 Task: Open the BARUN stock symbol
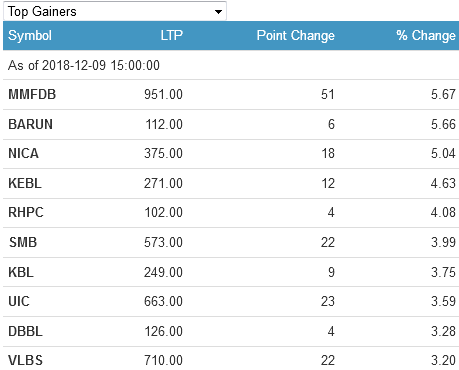[30, 124]
